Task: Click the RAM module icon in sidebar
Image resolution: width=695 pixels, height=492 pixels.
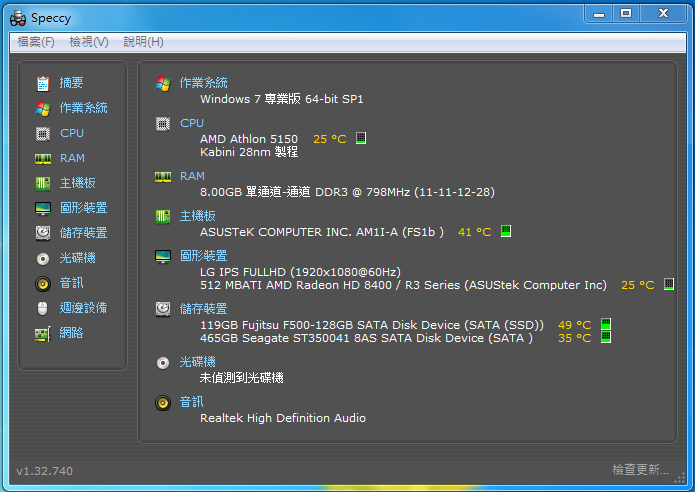Action: (43, 159)
